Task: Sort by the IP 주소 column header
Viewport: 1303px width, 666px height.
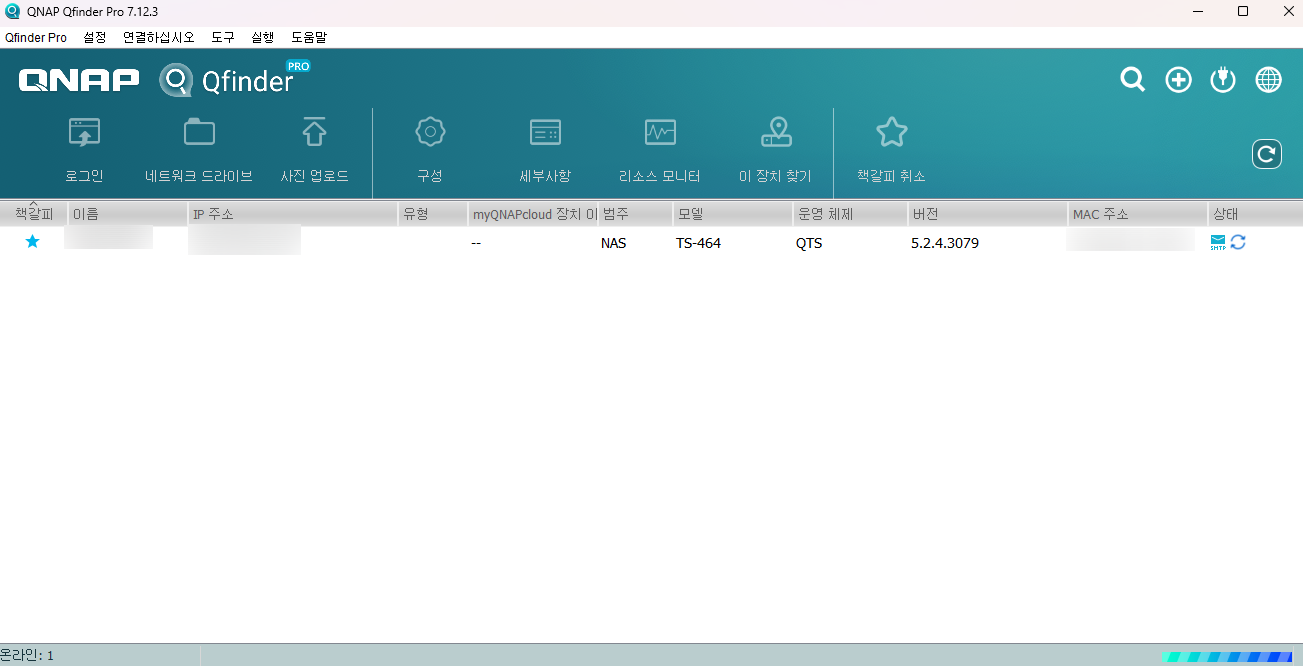Action: coord(293,214)
